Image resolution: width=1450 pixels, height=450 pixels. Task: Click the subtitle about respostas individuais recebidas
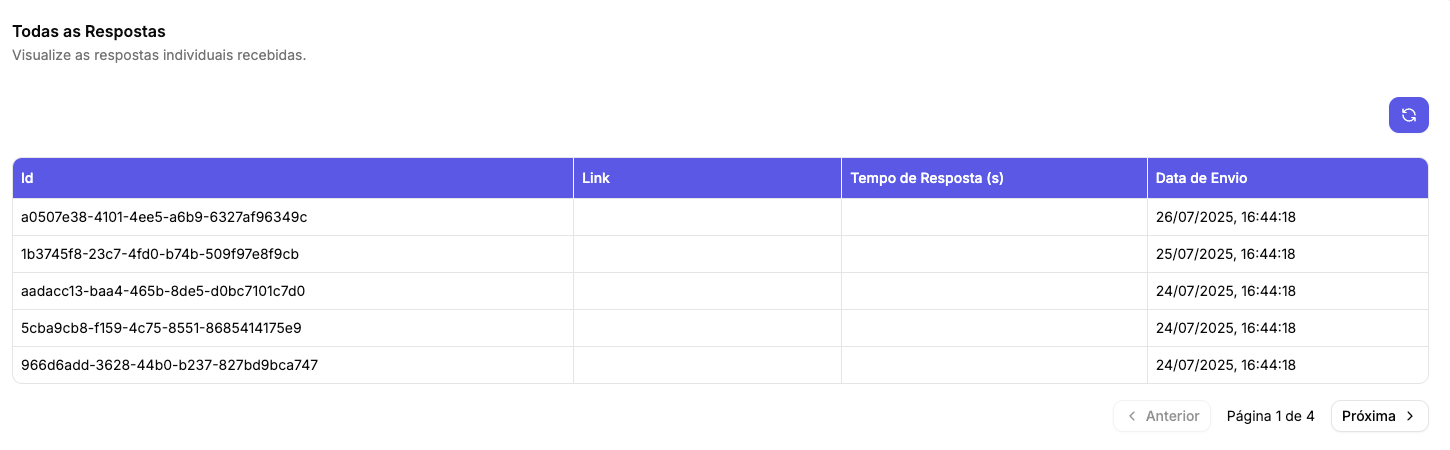[159, 55]
